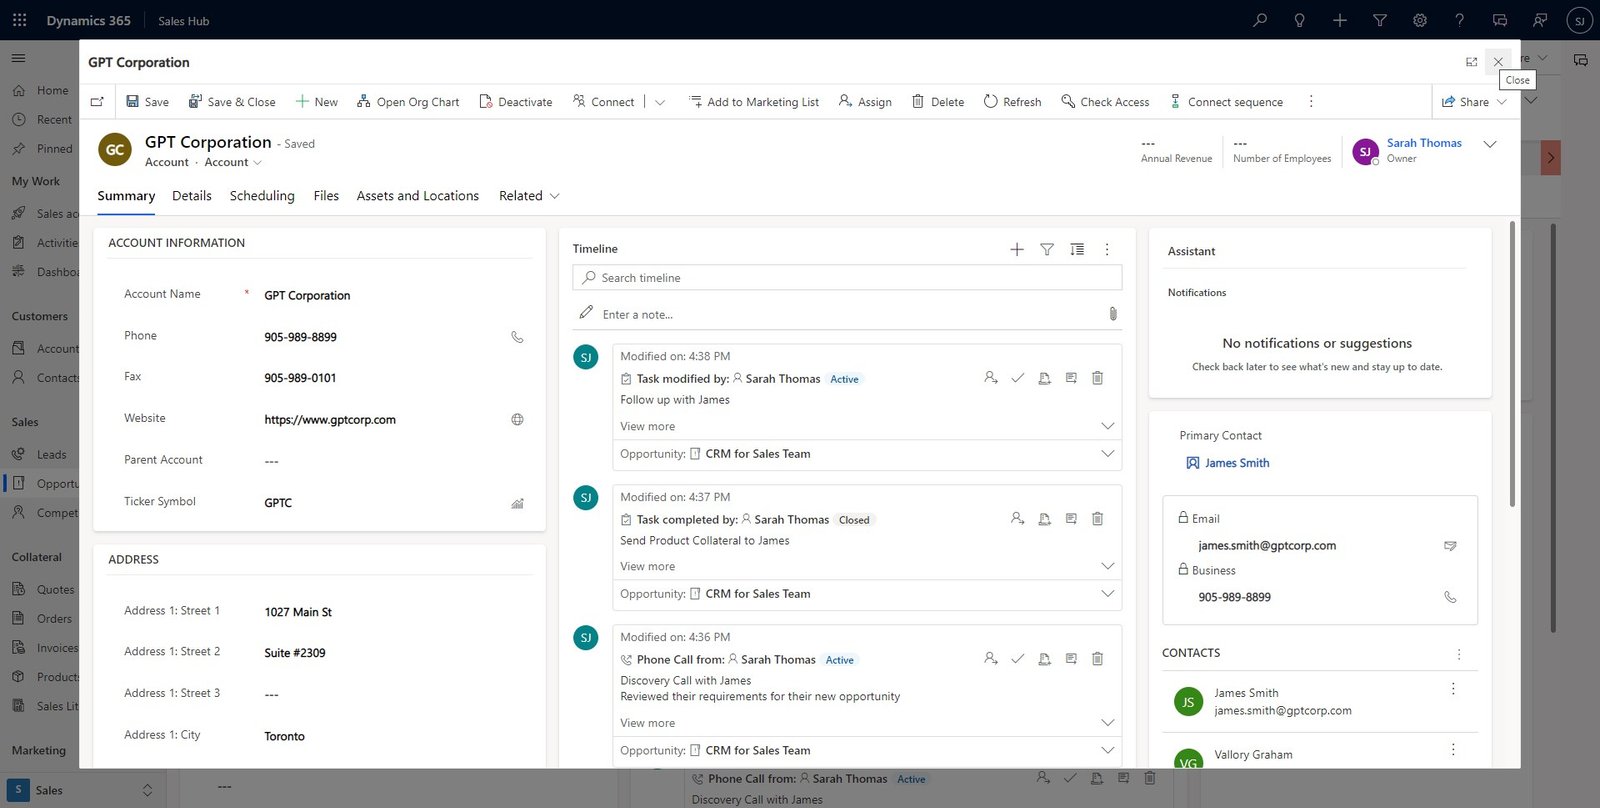Click the Search timeline field
Screen dimensions: 1600x808
(847, 278)
